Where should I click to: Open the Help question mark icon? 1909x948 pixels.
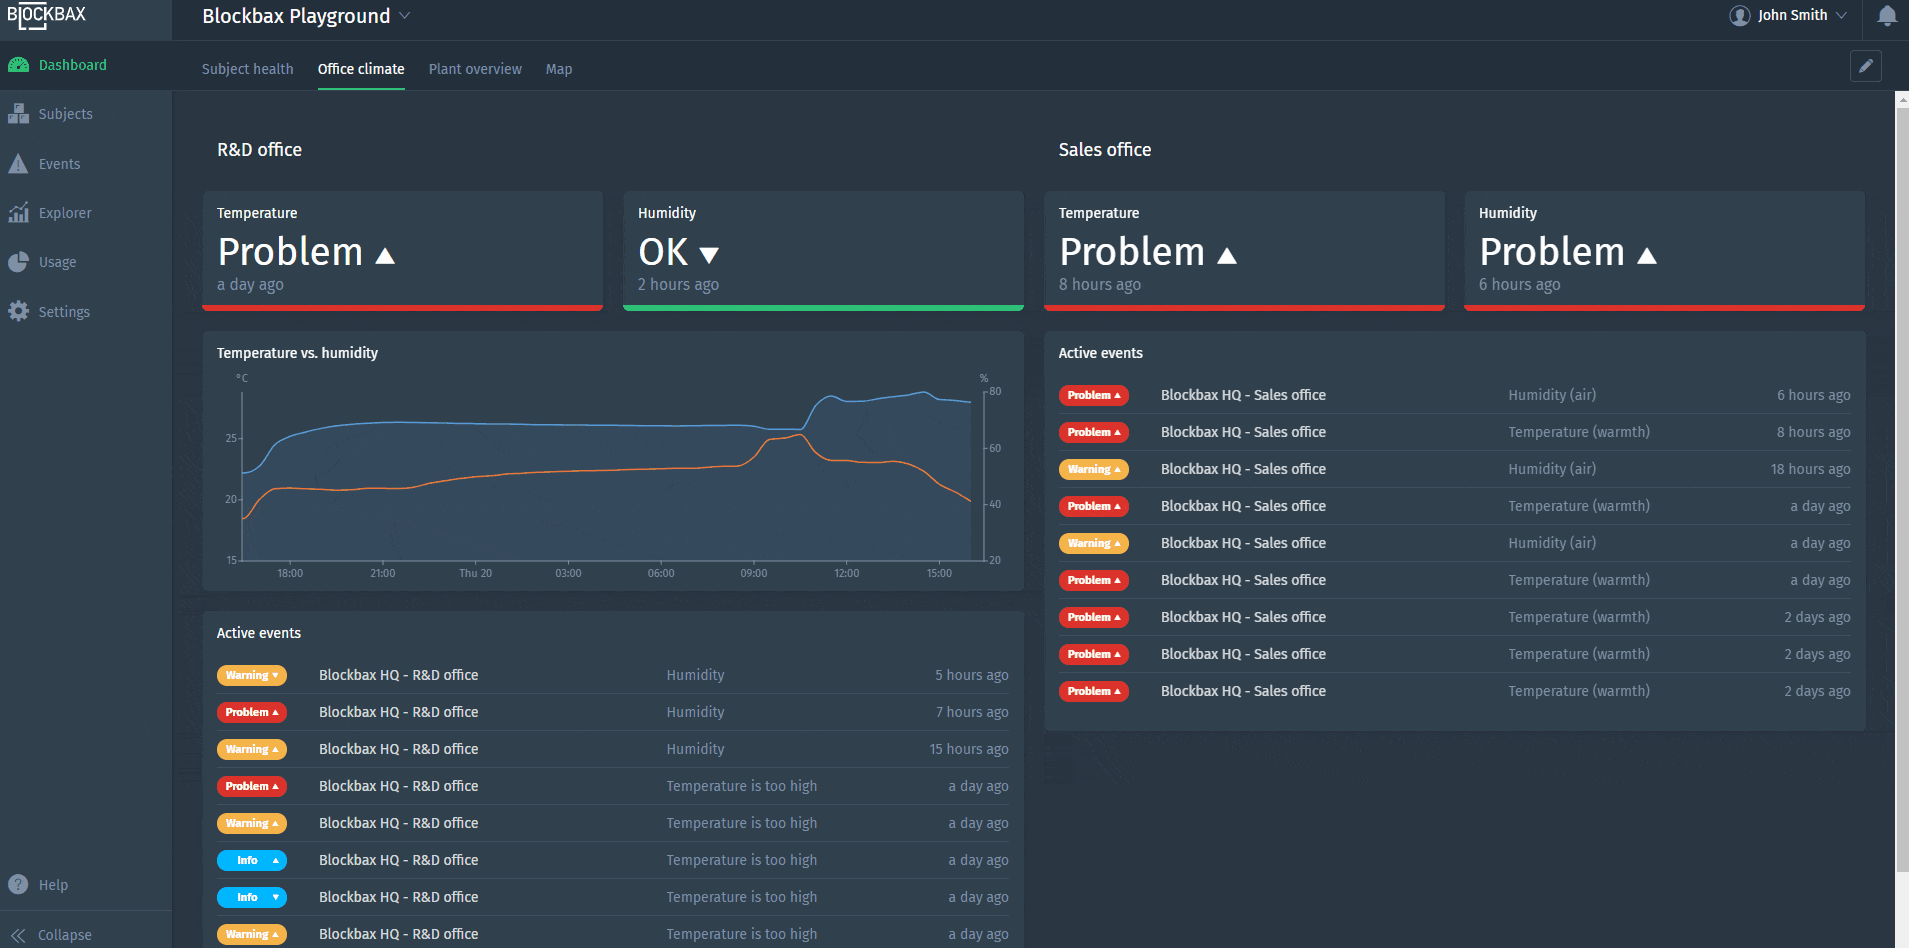(18, 885)
